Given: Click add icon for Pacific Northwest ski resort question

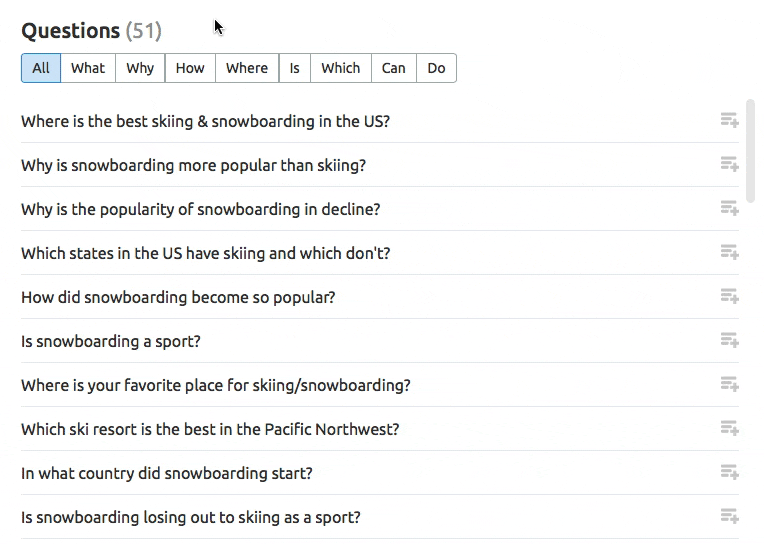Looking at the screenshot, I should click(x=729, y=429).
